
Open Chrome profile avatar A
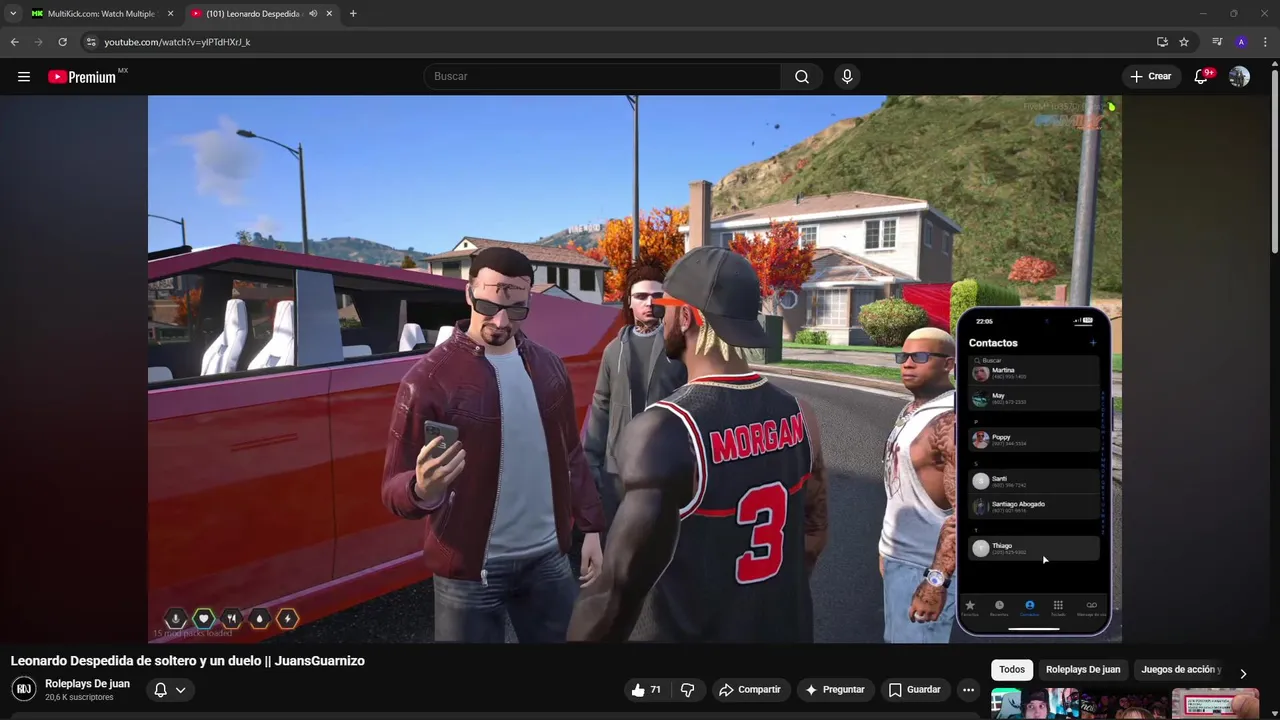click(x=1241, y=42)
